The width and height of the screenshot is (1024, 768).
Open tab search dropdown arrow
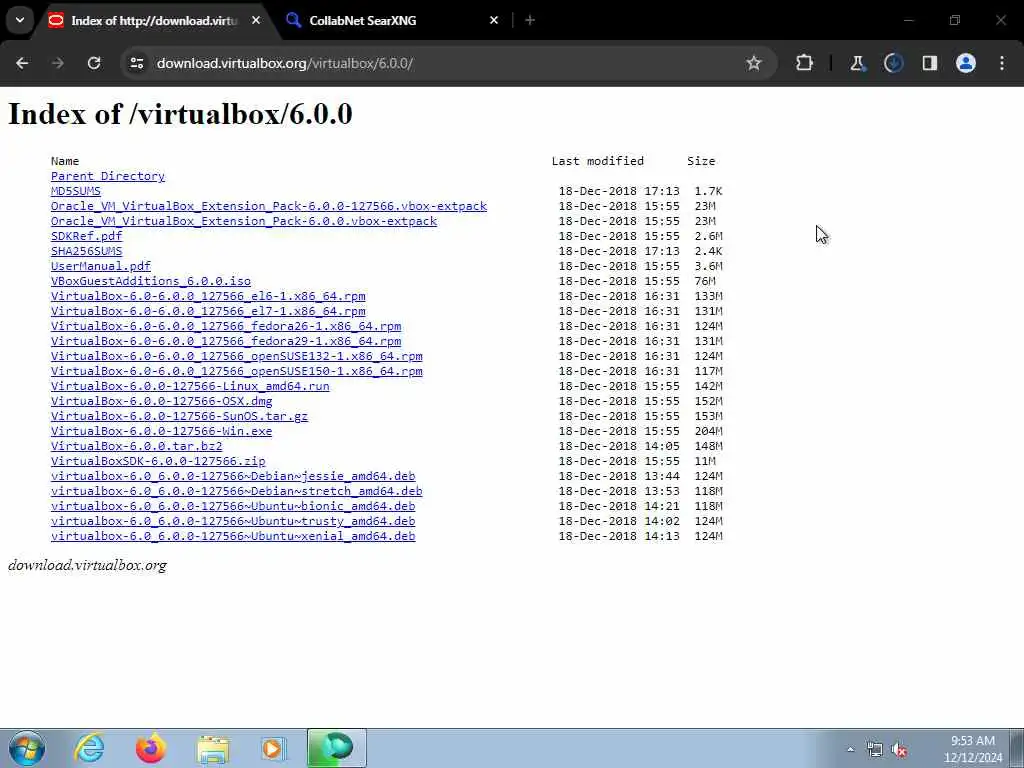(20, 20)
